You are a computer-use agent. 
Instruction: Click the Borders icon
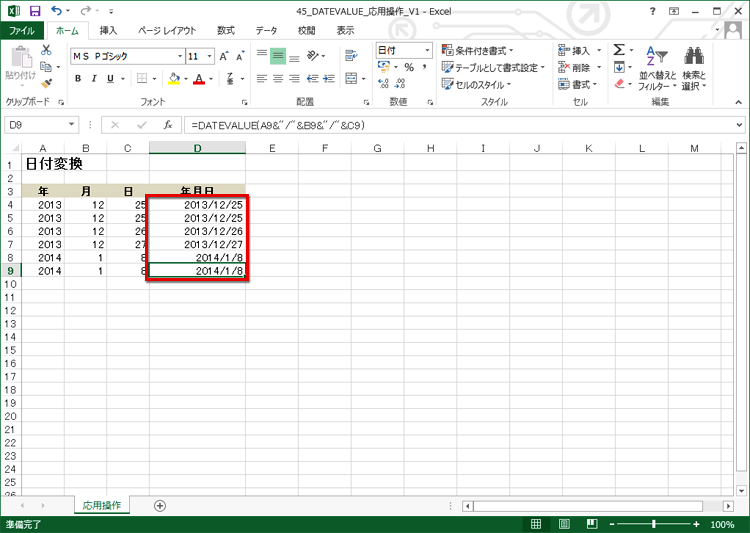142,78
